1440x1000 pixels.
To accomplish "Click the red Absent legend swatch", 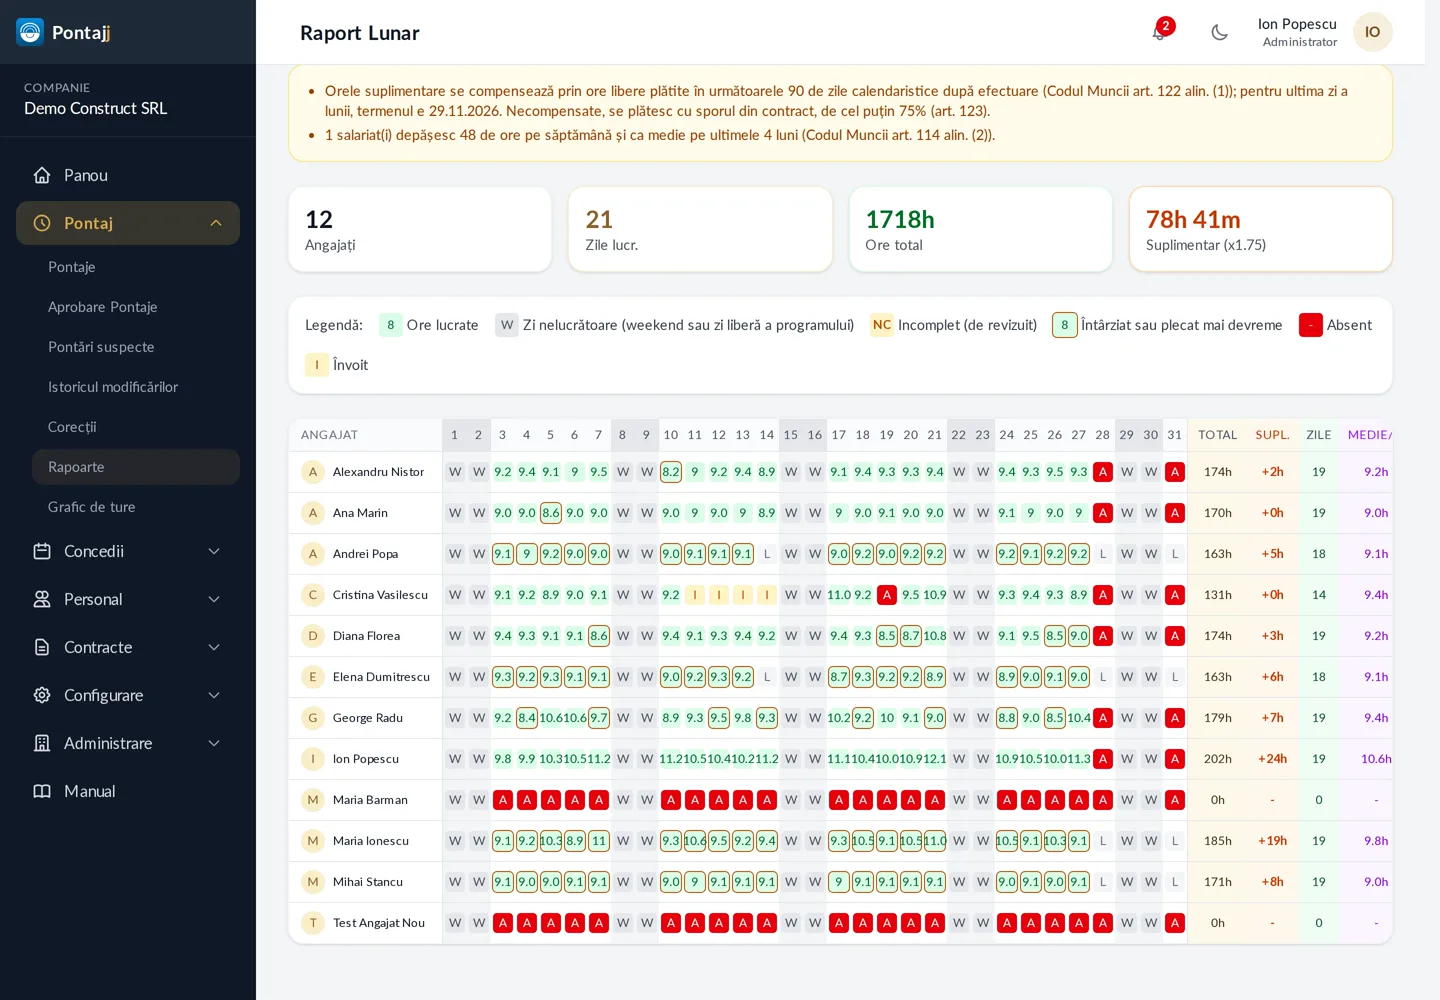I will tap(1310, 325).
